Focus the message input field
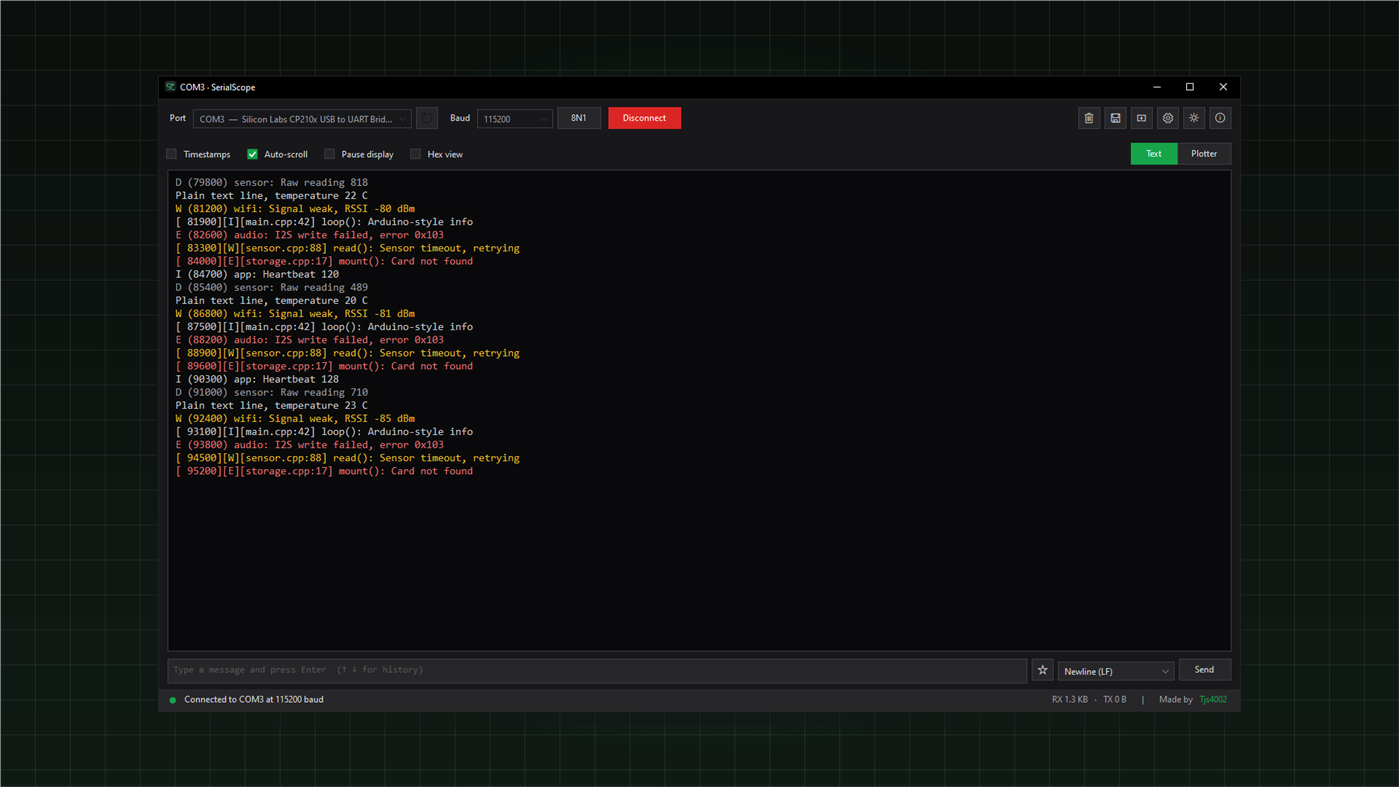The width and height of the screenshot is (1399, 787). point(597,670)
